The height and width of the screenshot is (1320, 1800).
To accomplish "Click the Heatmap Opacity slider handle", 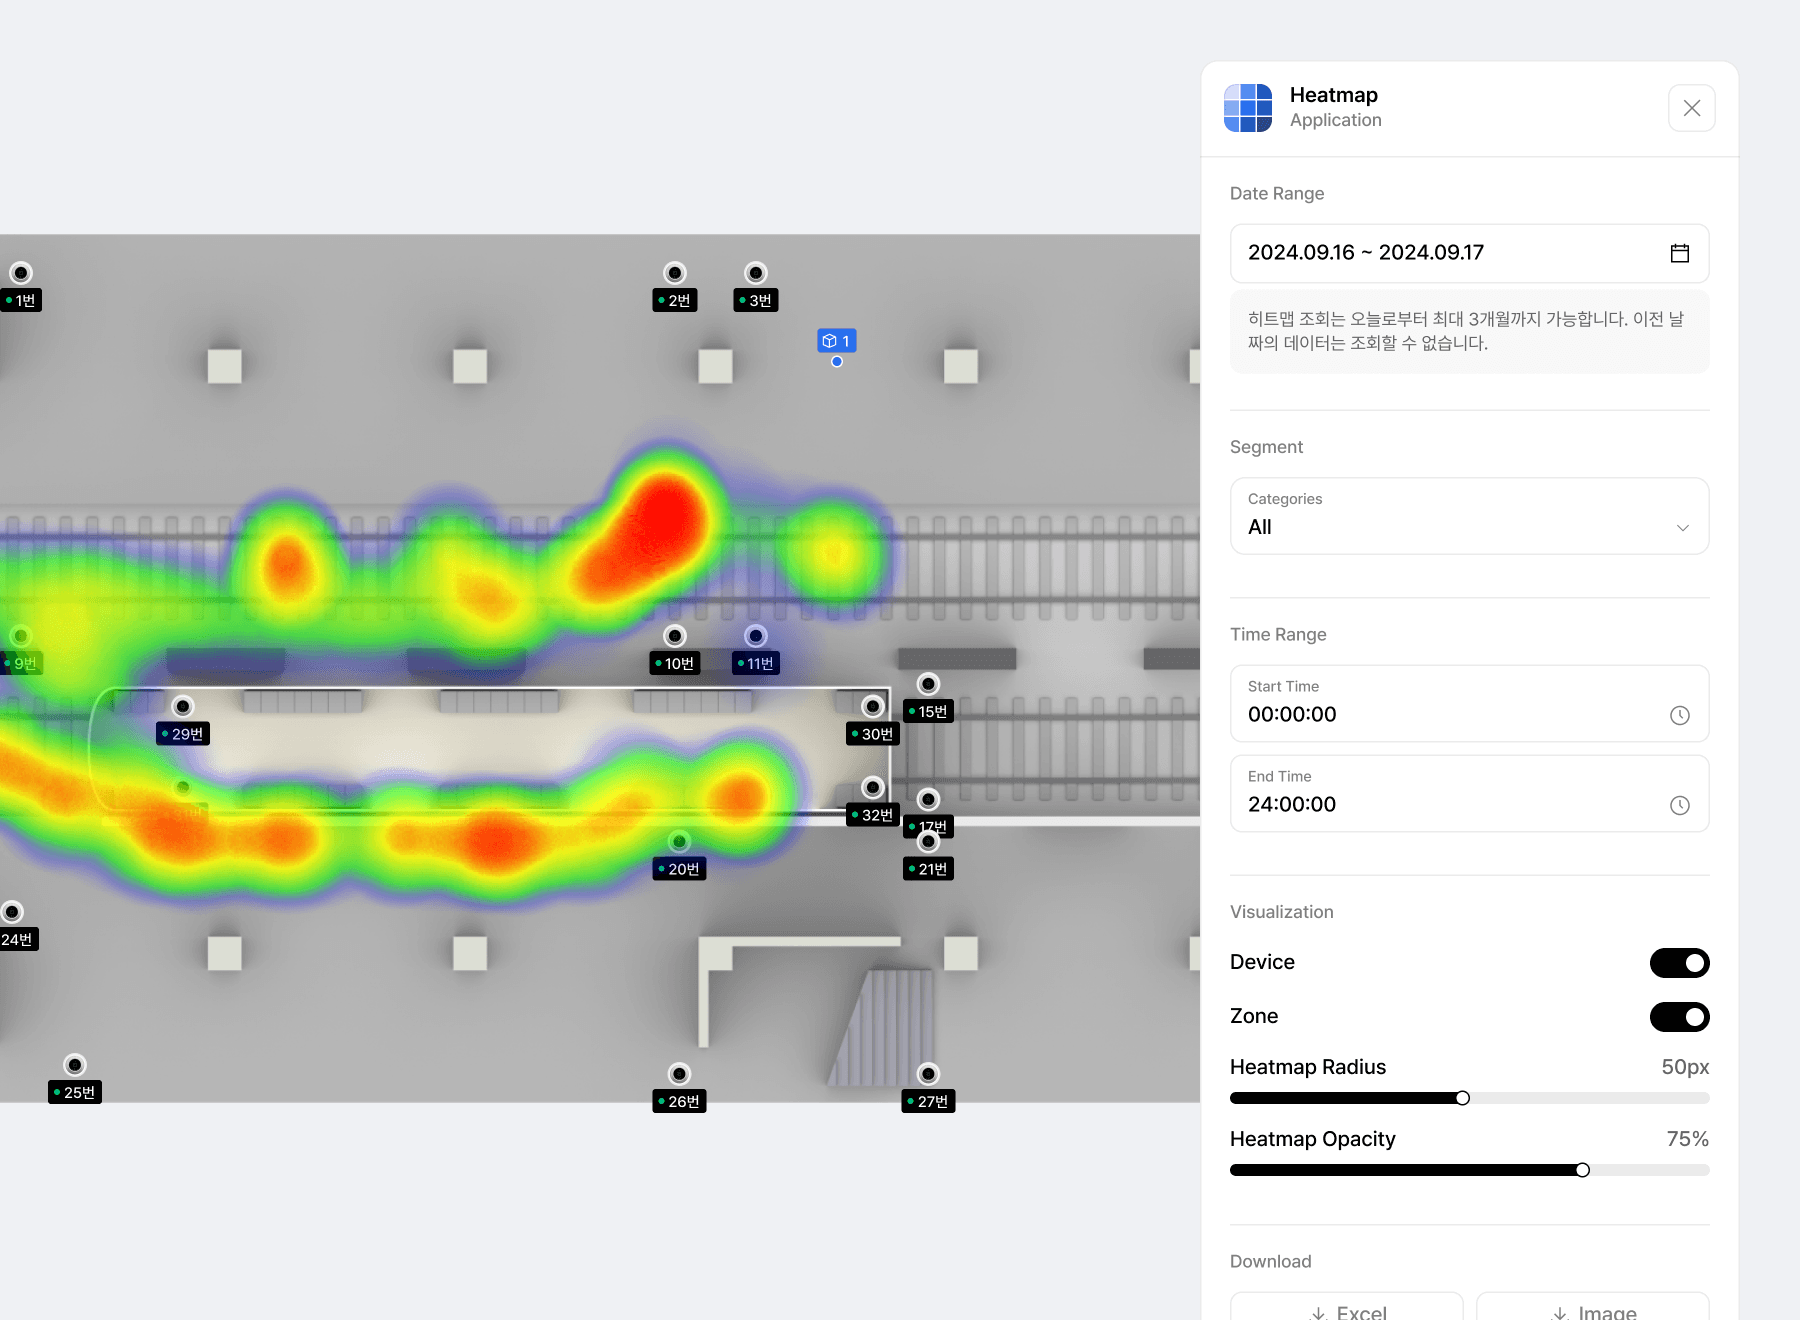I will 1582,1170.
